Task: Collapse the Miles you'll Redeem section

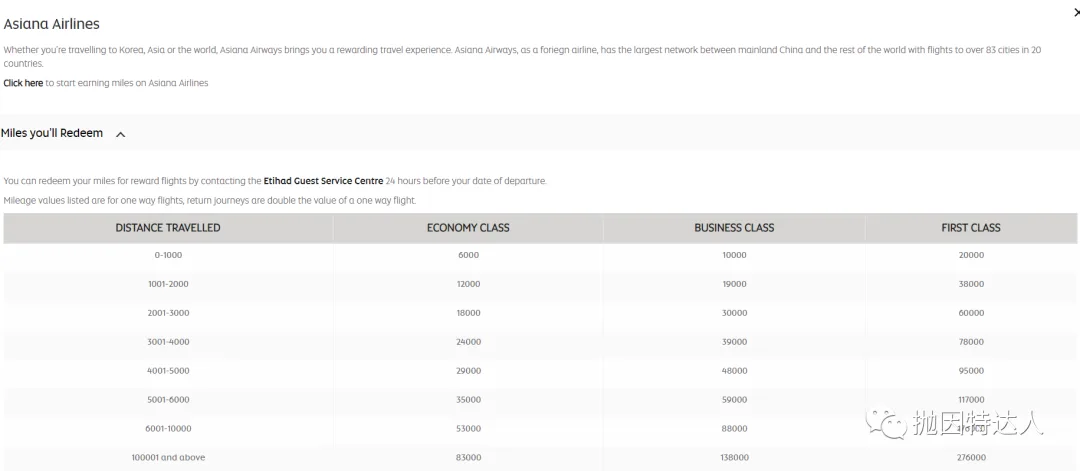Action: pyautogui.click(x=121, y=134)
